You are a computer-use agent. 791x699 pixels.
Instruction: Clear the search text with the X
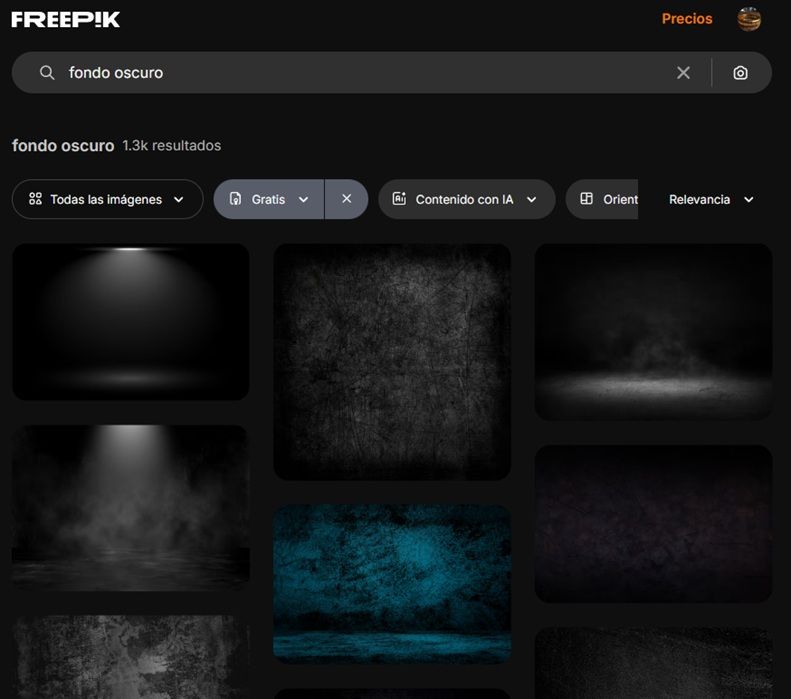tap(683, 73)
